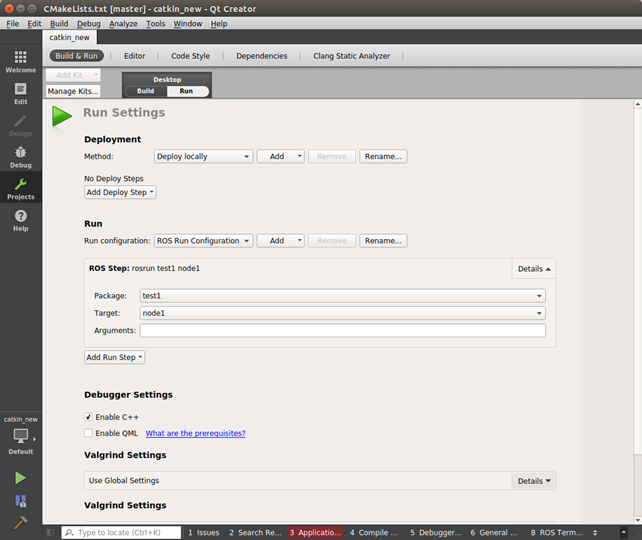Collapse ROS Step Details
Screen dimensions: 642x540
coord(533,269)
